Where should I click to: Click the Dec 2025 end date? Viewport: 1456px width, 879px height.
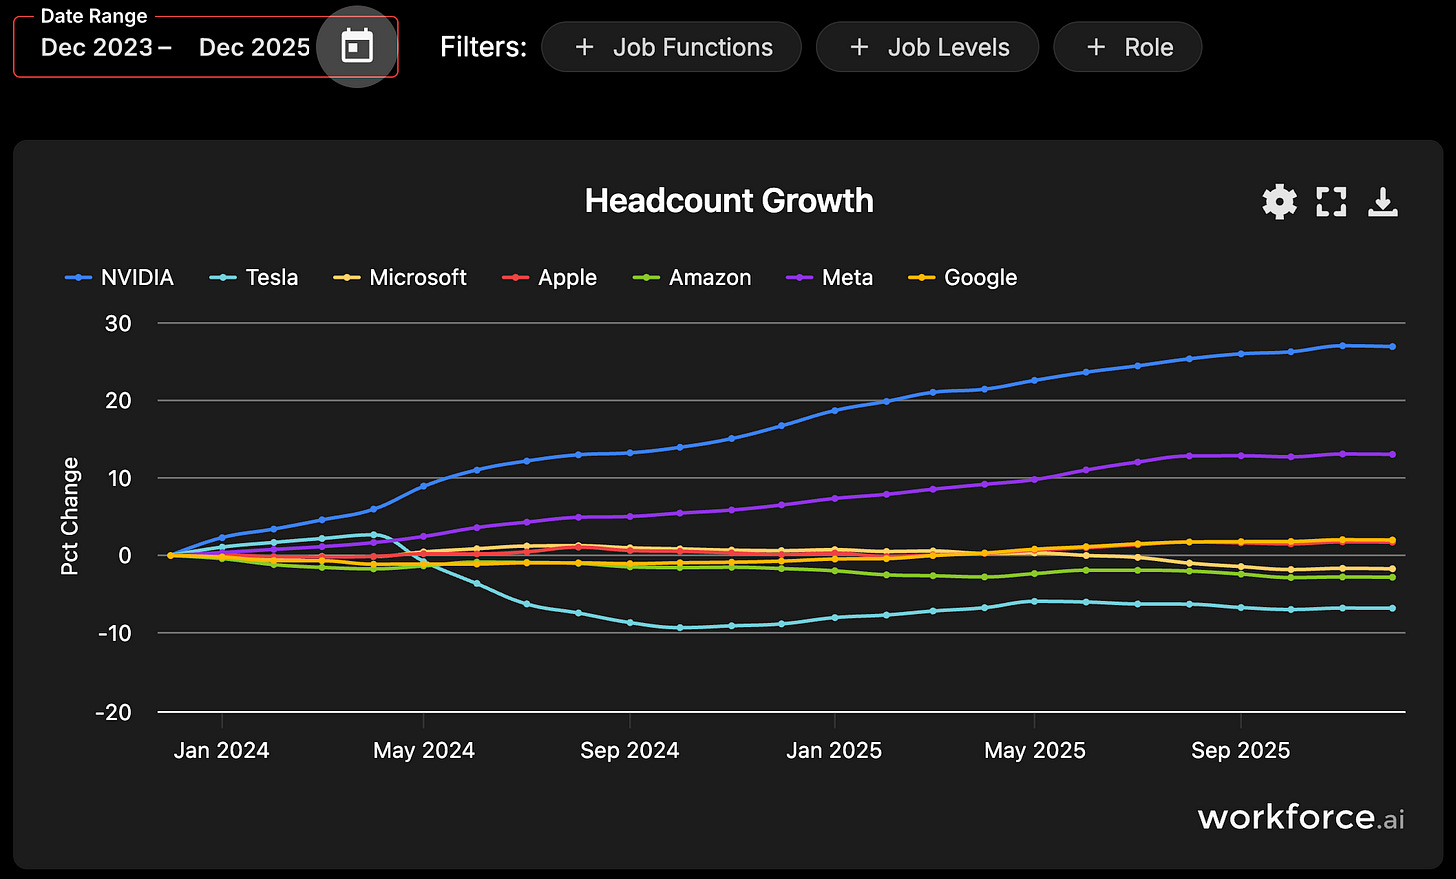pos(254,47)
